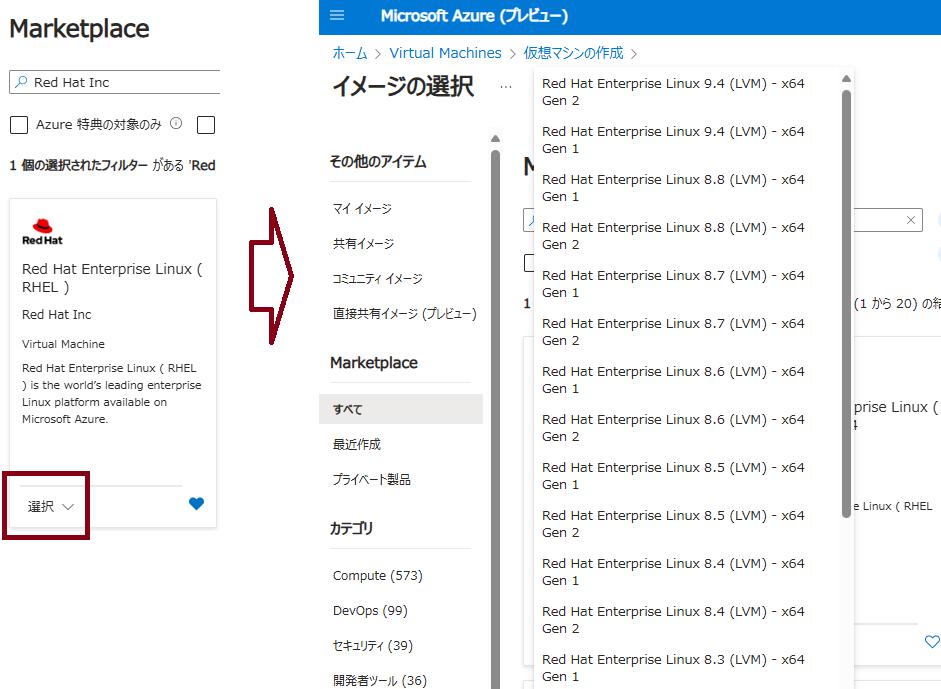Click Red Hat Inc publisher text on card
The width and height of the screenshot is (941, 689).
tap(56, 314)
